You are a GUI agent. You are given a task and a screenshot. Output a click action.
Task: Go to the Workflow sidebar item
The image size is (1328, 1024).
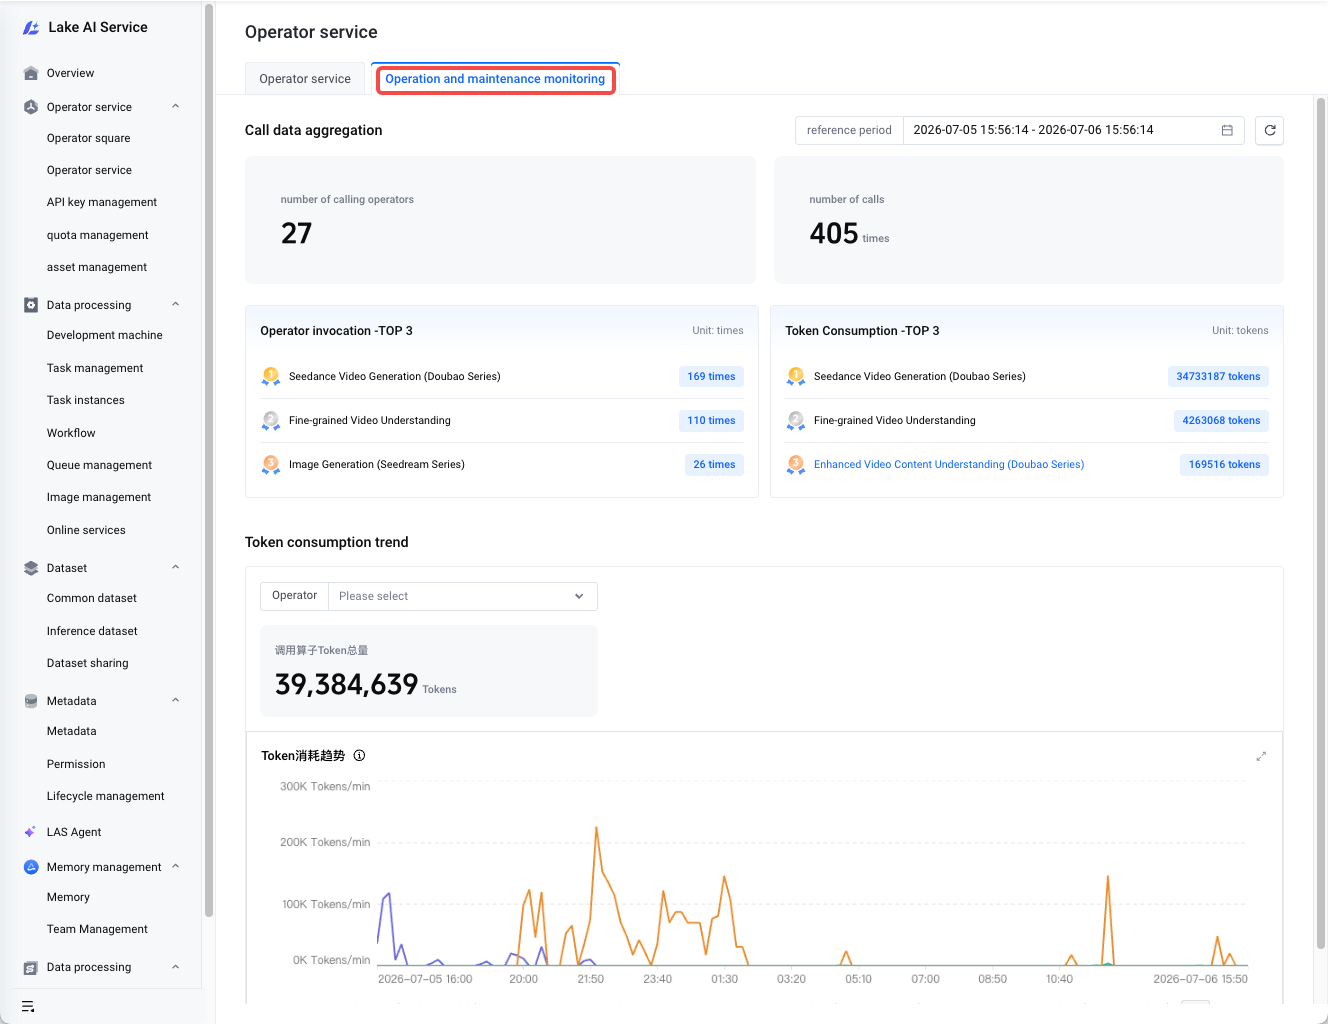pos(71,433)
